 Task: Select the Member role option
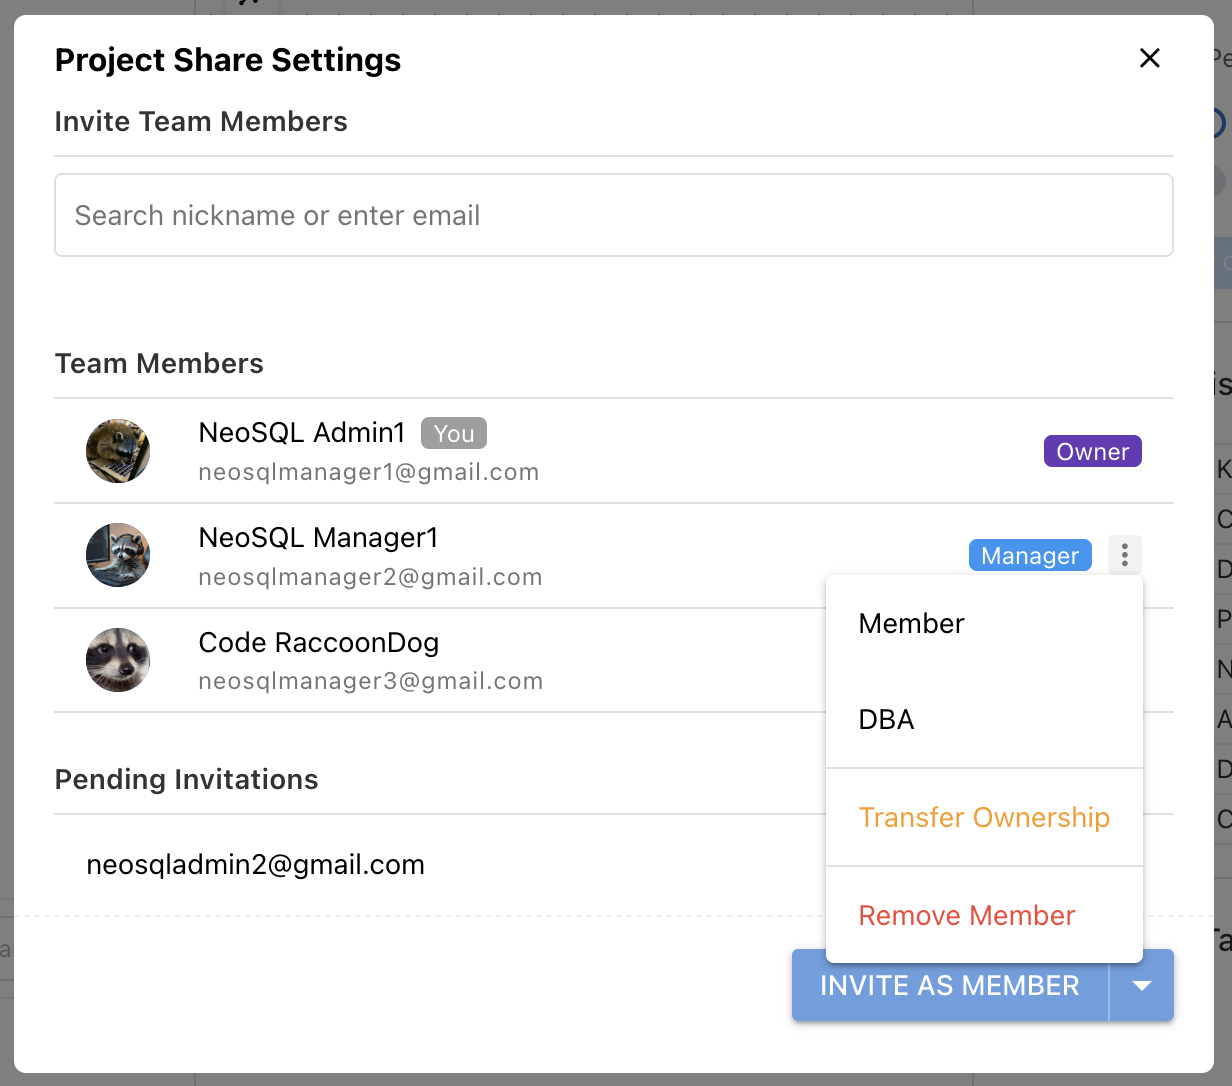click(x=984, y=624)
